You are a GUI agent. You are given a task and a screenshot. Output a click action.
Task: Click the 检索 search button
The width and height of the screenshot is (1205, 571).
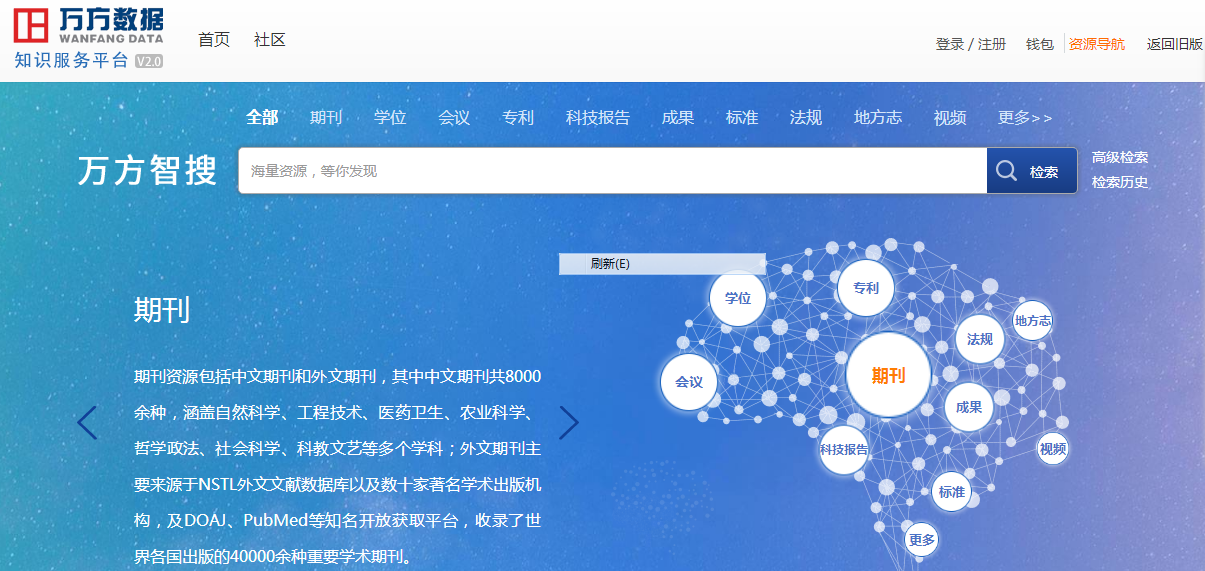(x=1031, y=171)
